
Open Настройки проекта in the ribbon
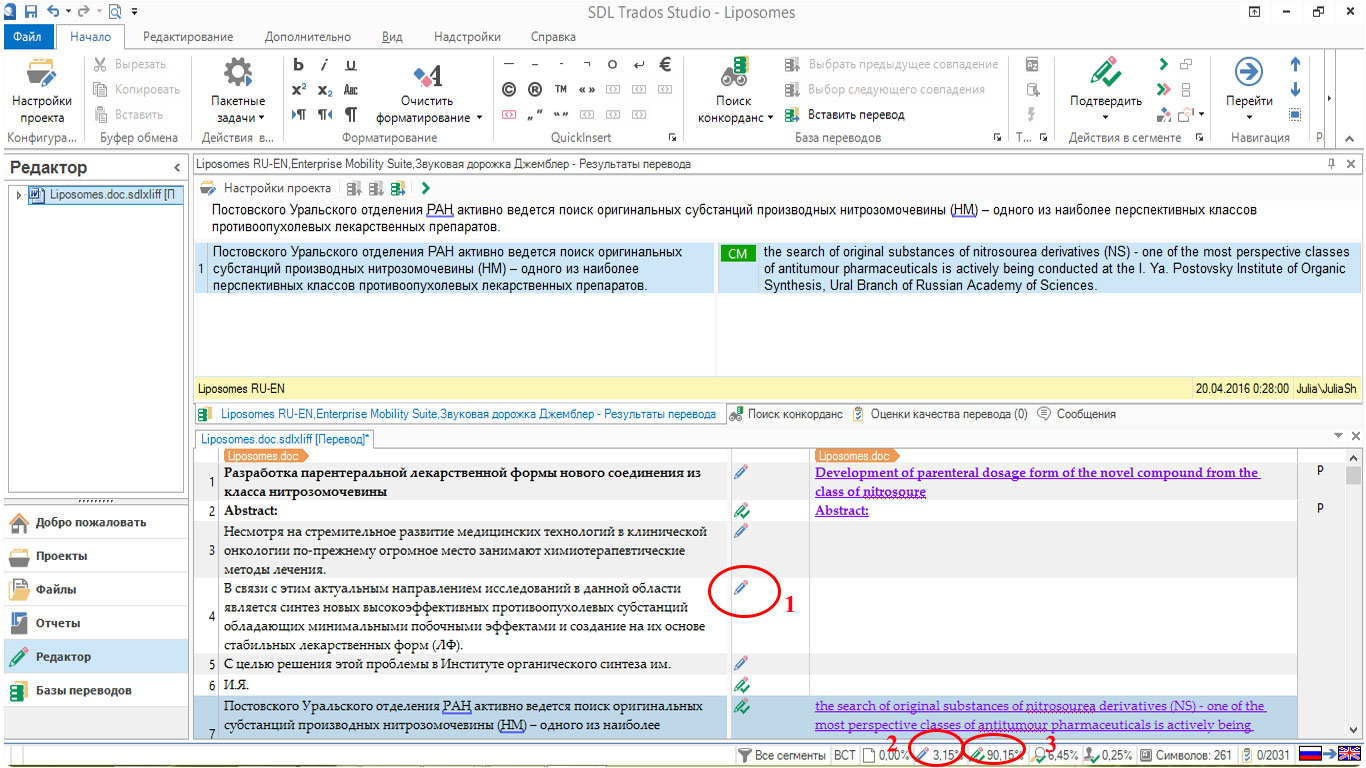coord(42,90)
